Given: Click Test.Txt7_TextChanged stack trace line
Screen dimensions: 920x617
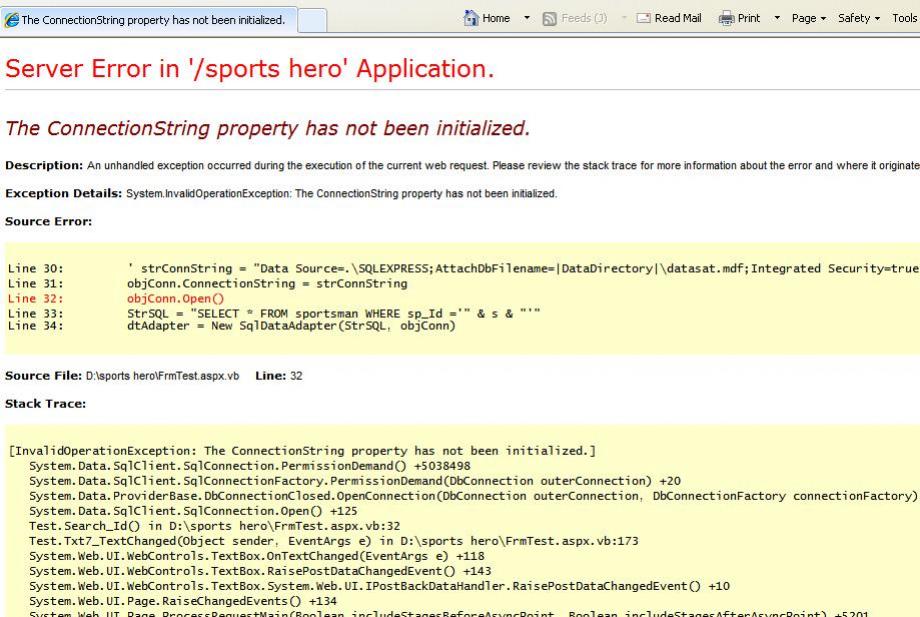Looking at the screenshot, I should (x=334, y=541).
